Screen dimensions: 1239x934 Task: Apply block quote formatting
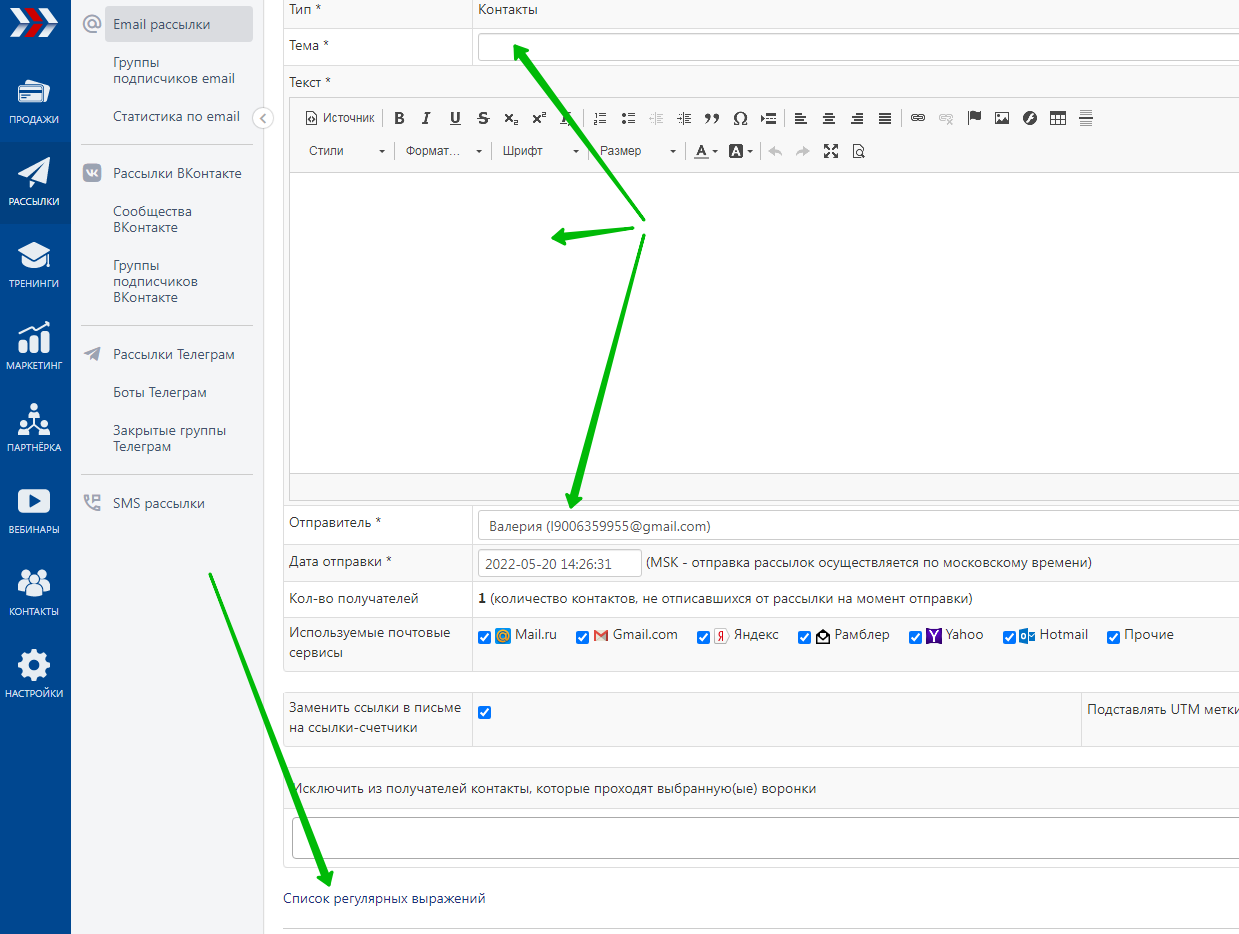point(712,118)
